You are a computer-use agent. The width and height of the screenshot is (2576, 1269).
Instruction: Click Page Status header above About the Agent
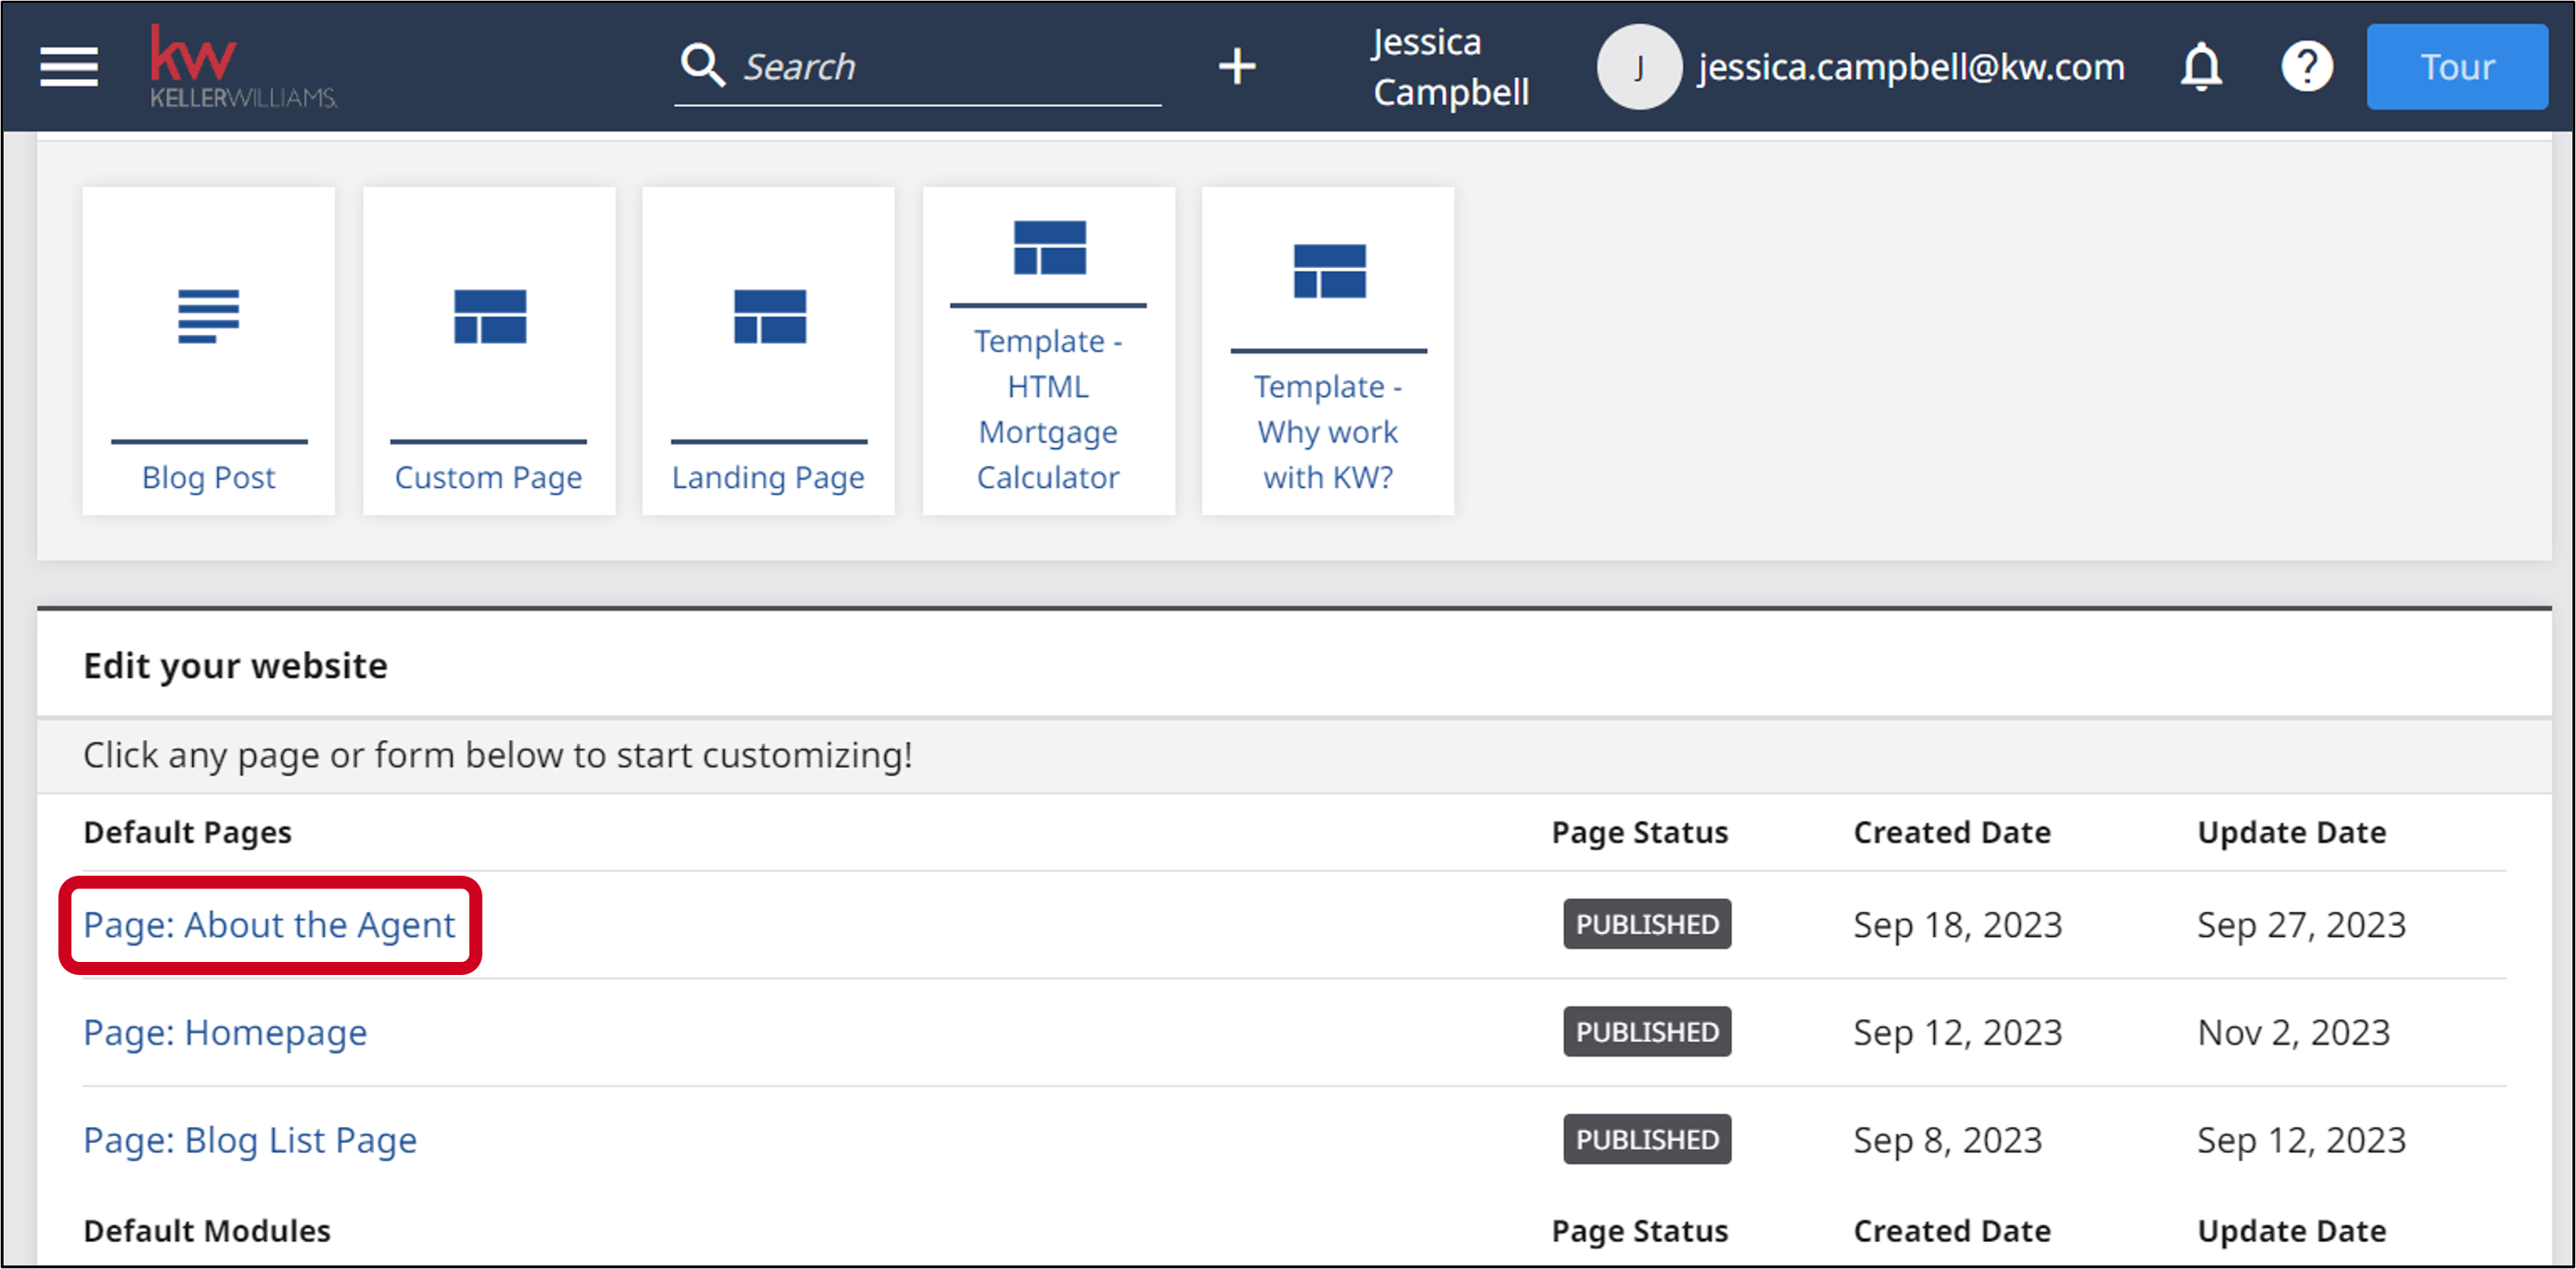click(x=1639, y=832)
